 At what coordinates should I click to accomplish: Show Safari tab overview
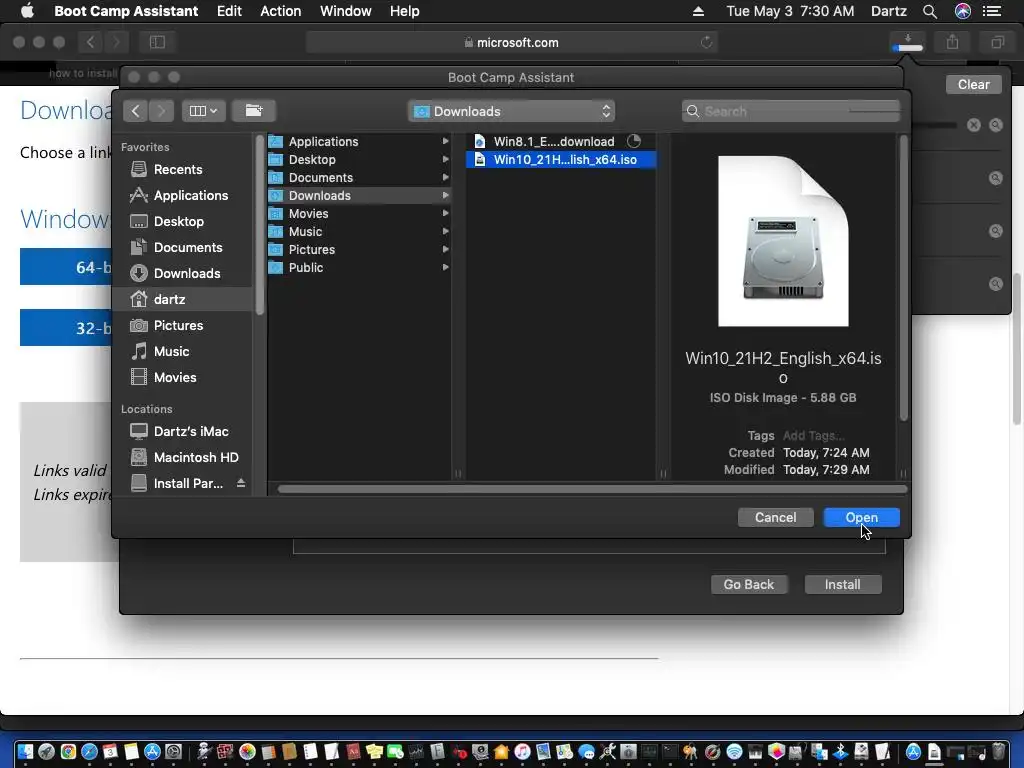(x=997, y=42)
